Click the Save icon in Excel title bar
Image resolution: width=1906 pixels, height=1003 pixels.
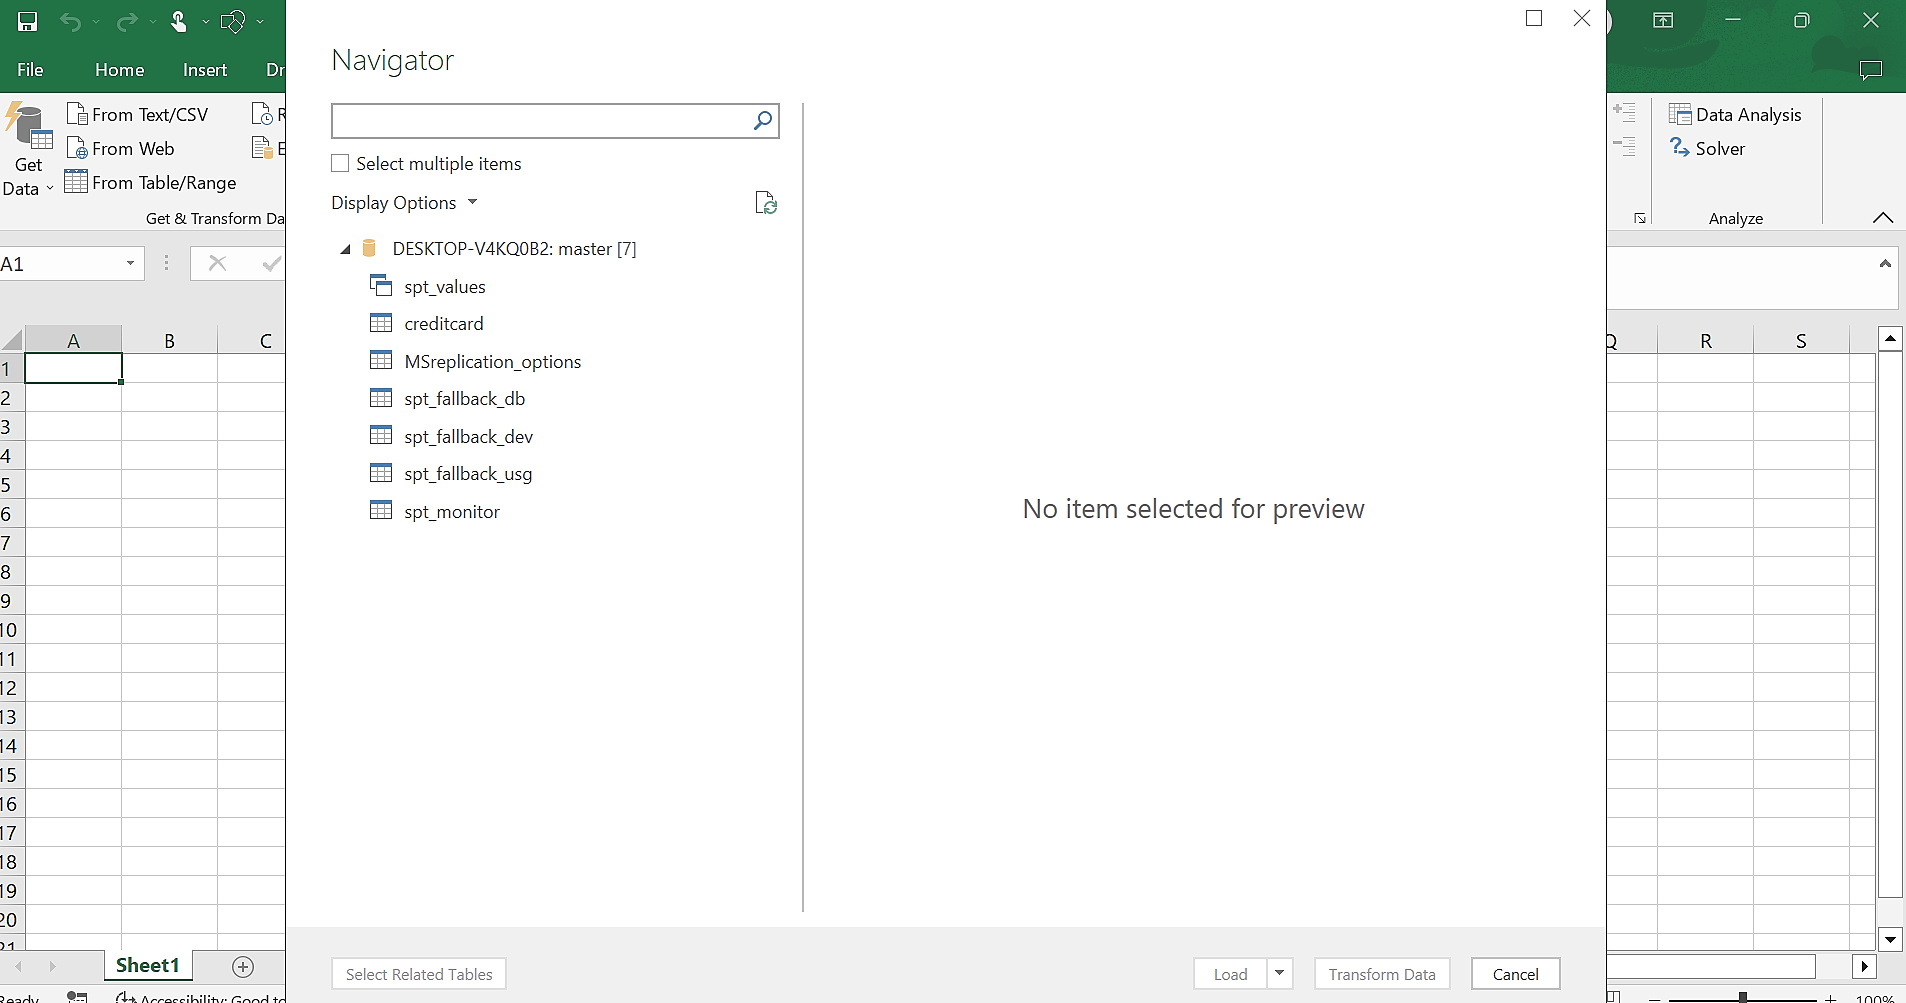[28, 21]
